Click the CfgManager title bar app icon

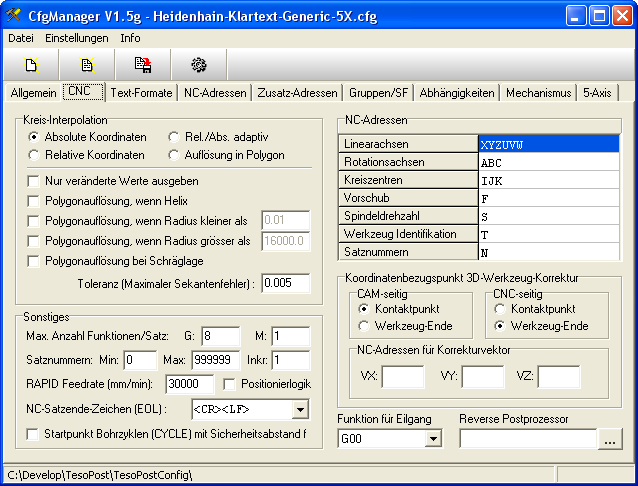pos(14,15)
